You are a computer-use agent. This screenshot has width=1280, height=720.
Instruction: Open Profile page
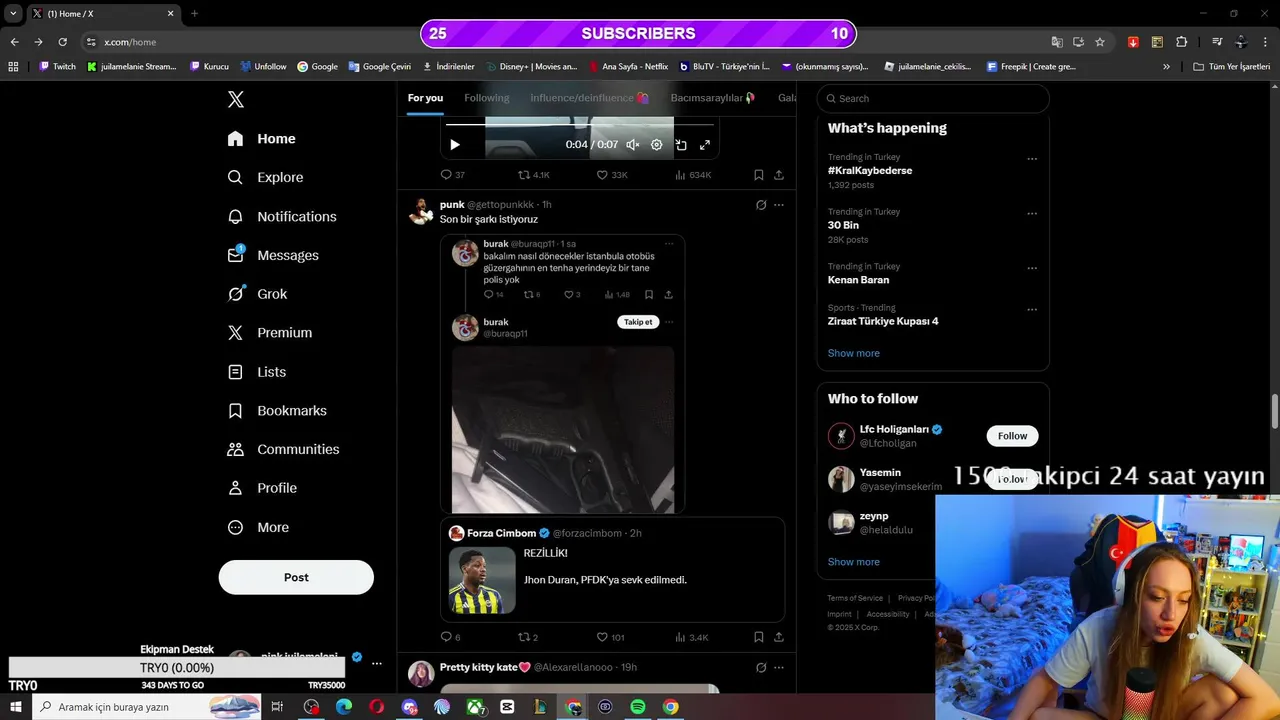coord(263,488)
